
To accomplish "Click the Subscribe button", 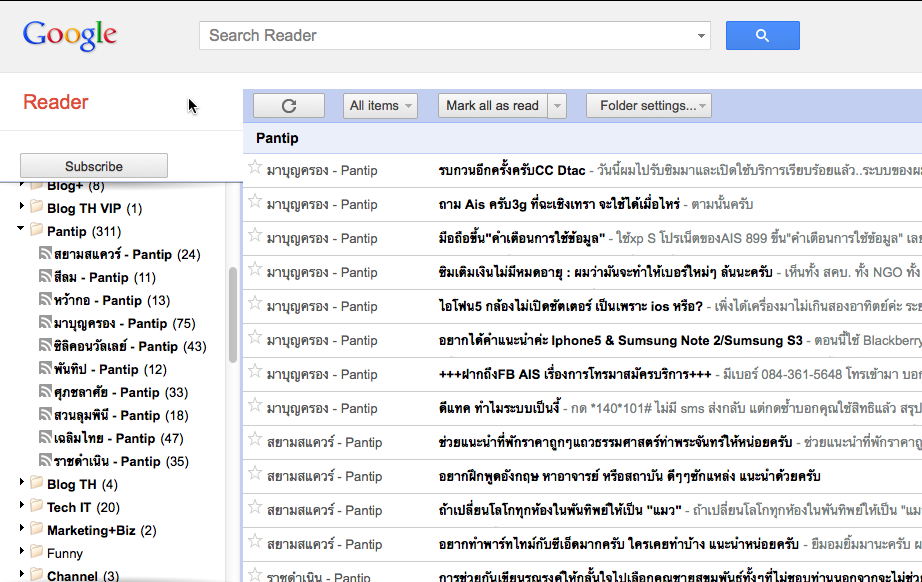I will [93, 166].
